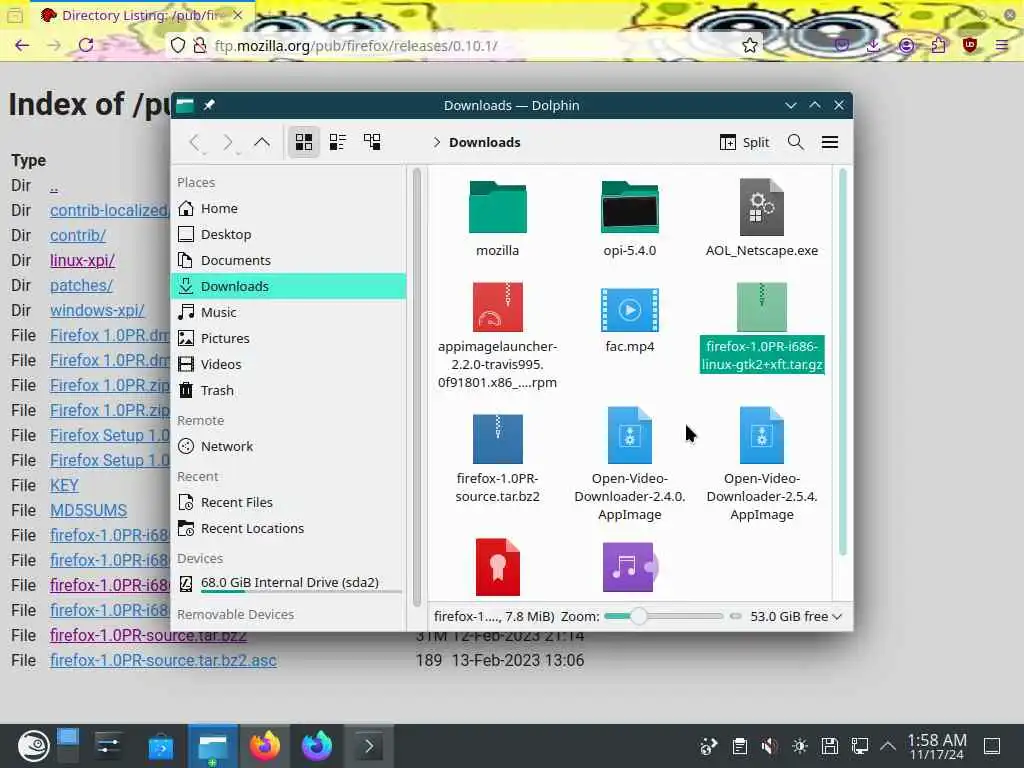Select AOL_Netscape.exe file icon
Screen dimensions: 1024x768
pos(761,208)
